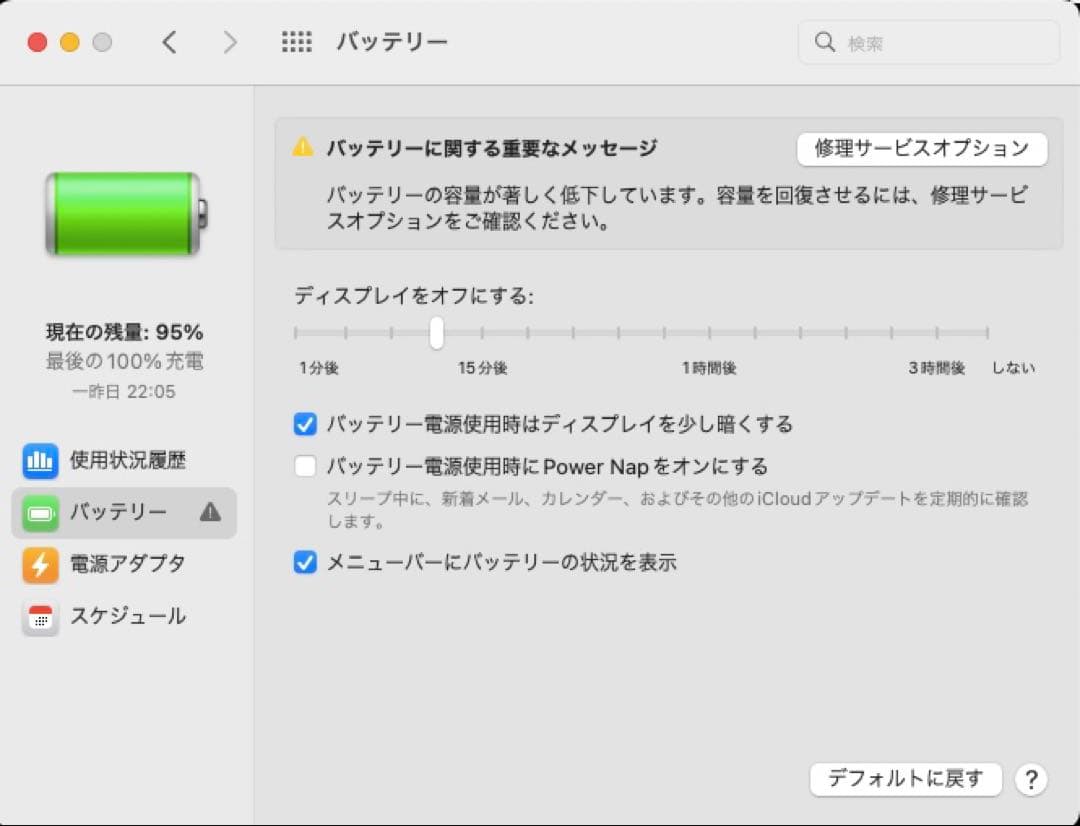Click the magnifying glass search icon

coord(824,41)
